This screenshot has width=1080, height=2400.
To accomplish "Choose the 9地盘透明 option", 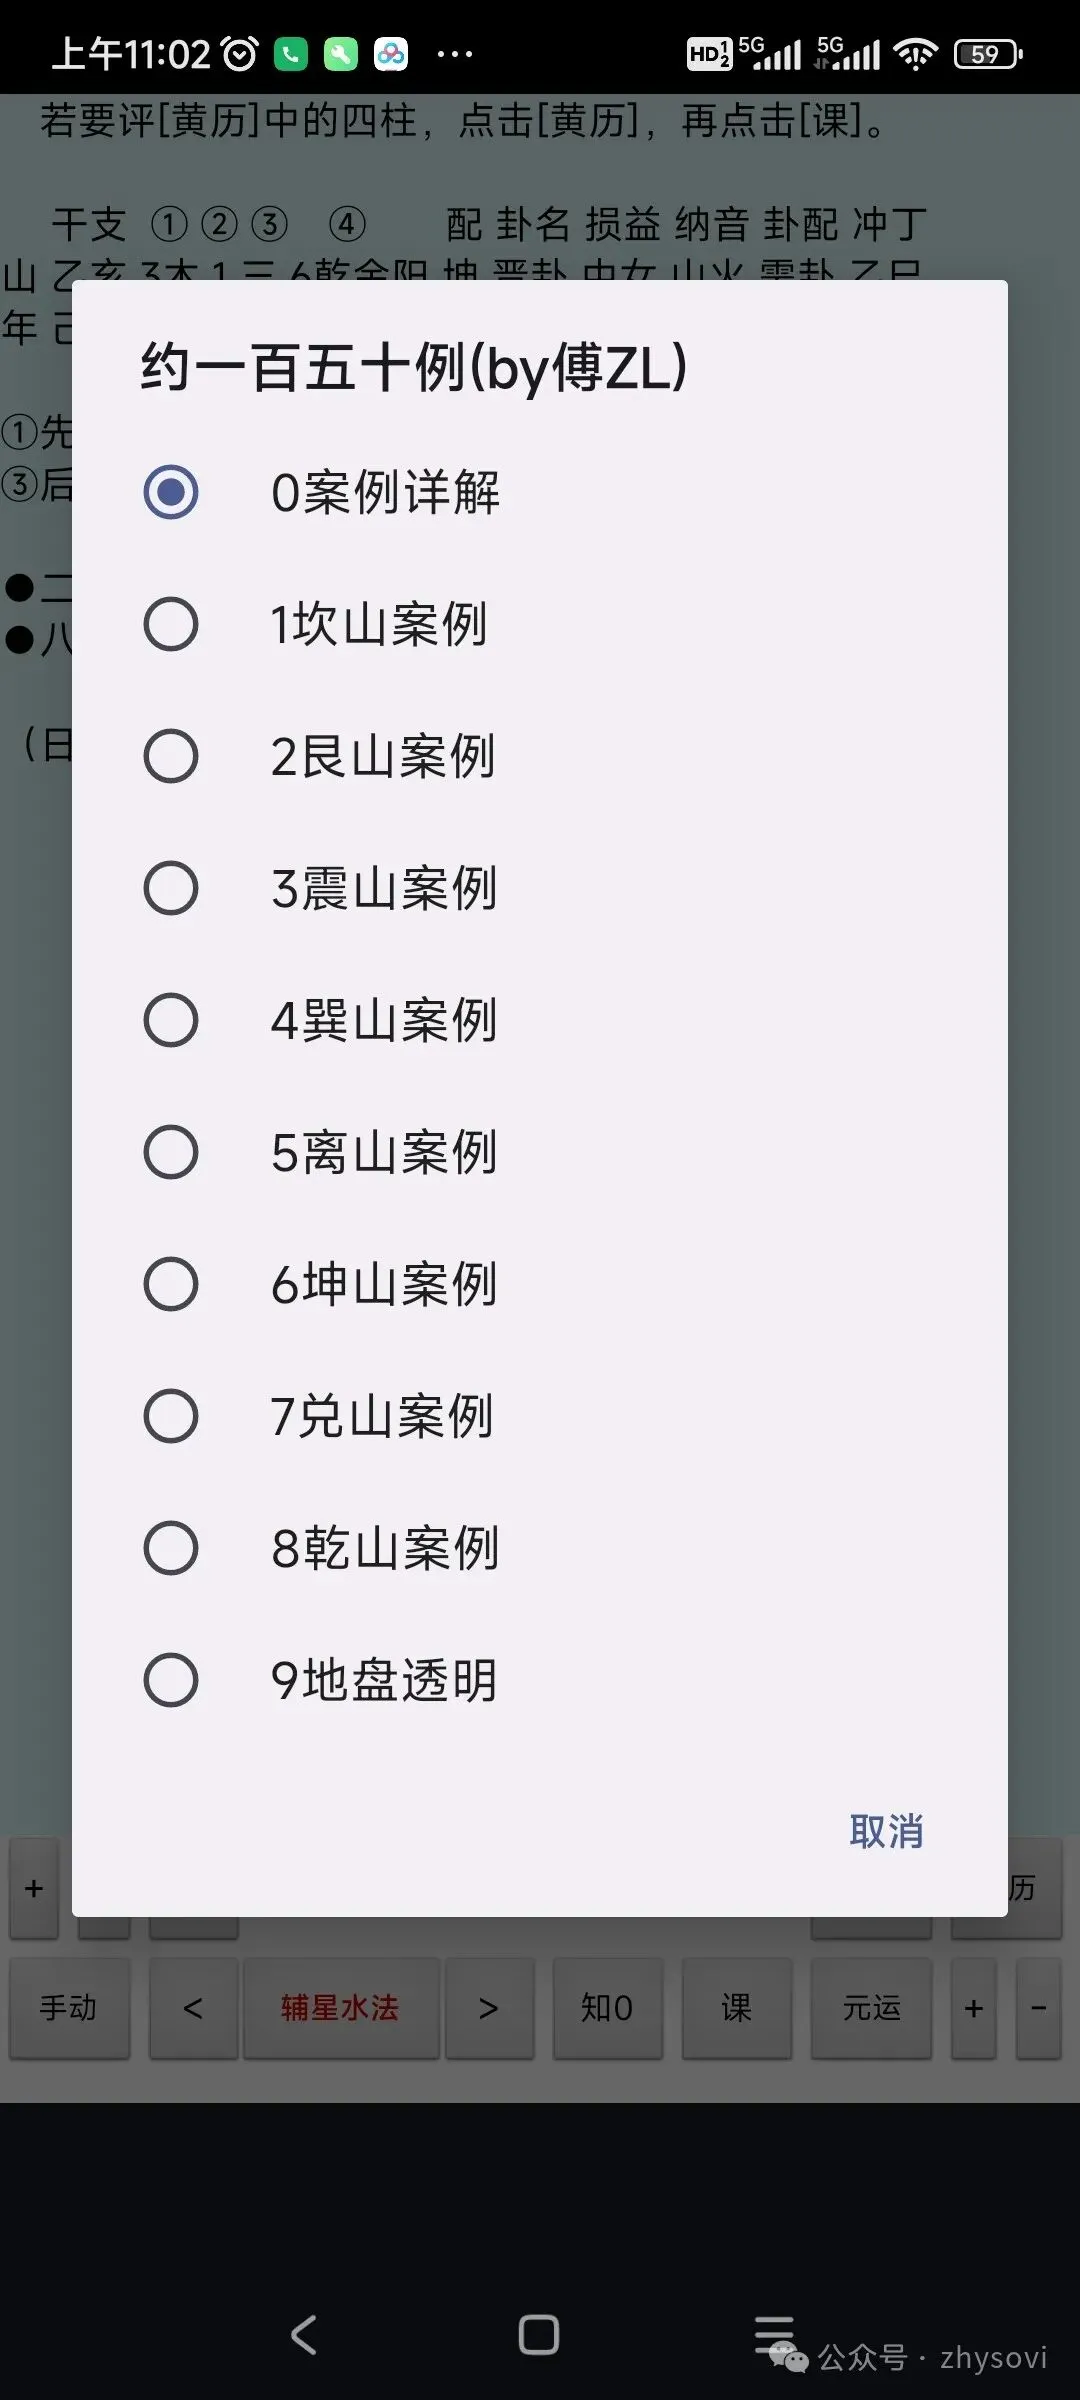I will coord(540,1680).
